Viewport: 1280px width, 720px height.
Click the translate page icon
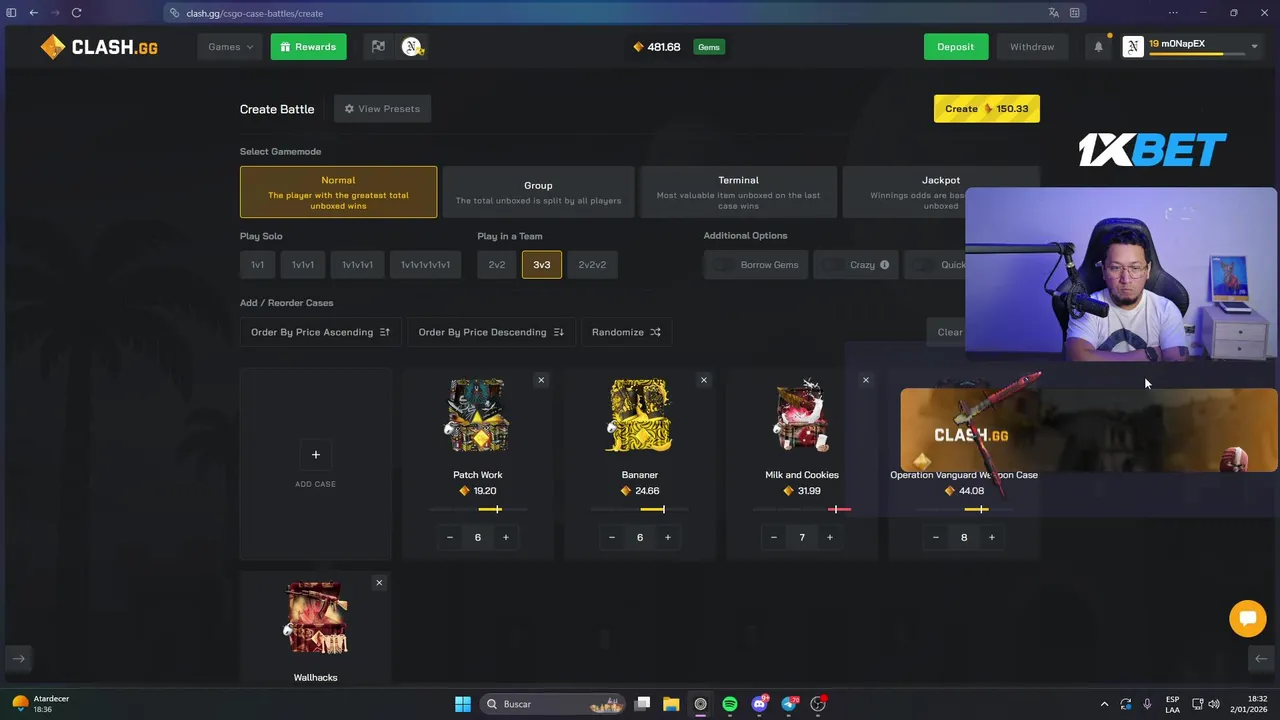coord(1053,13)
